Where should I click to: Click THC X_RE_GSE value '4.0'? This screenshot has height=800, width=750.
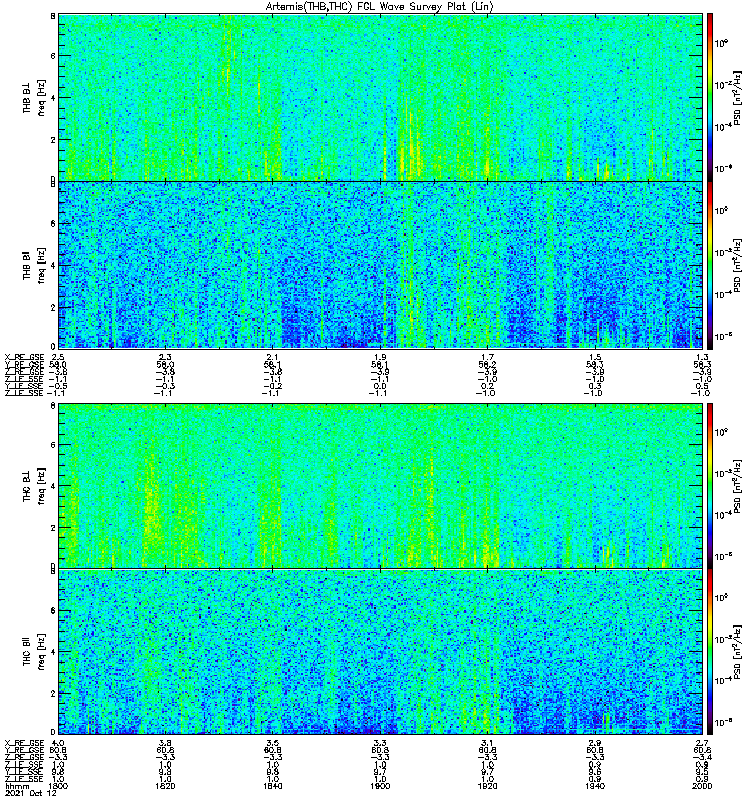(58, 743)
